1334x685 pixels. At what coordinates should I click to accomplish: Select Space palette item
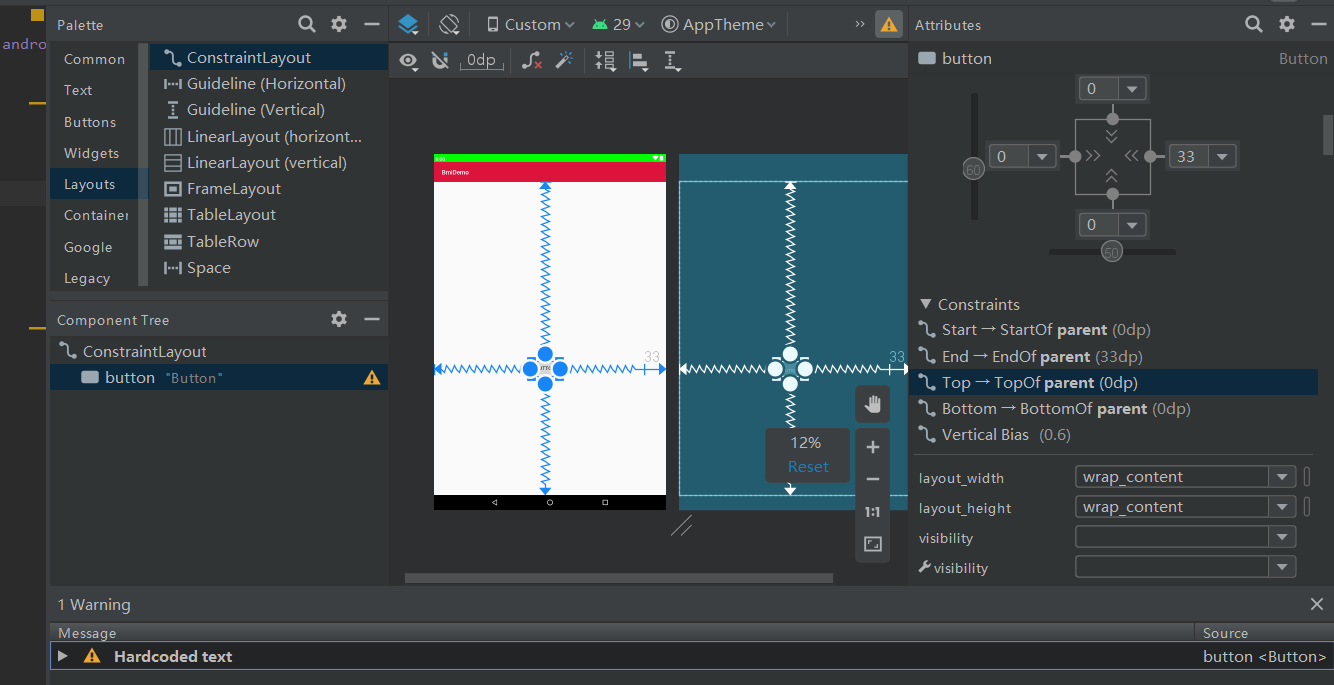pos(268,268)
